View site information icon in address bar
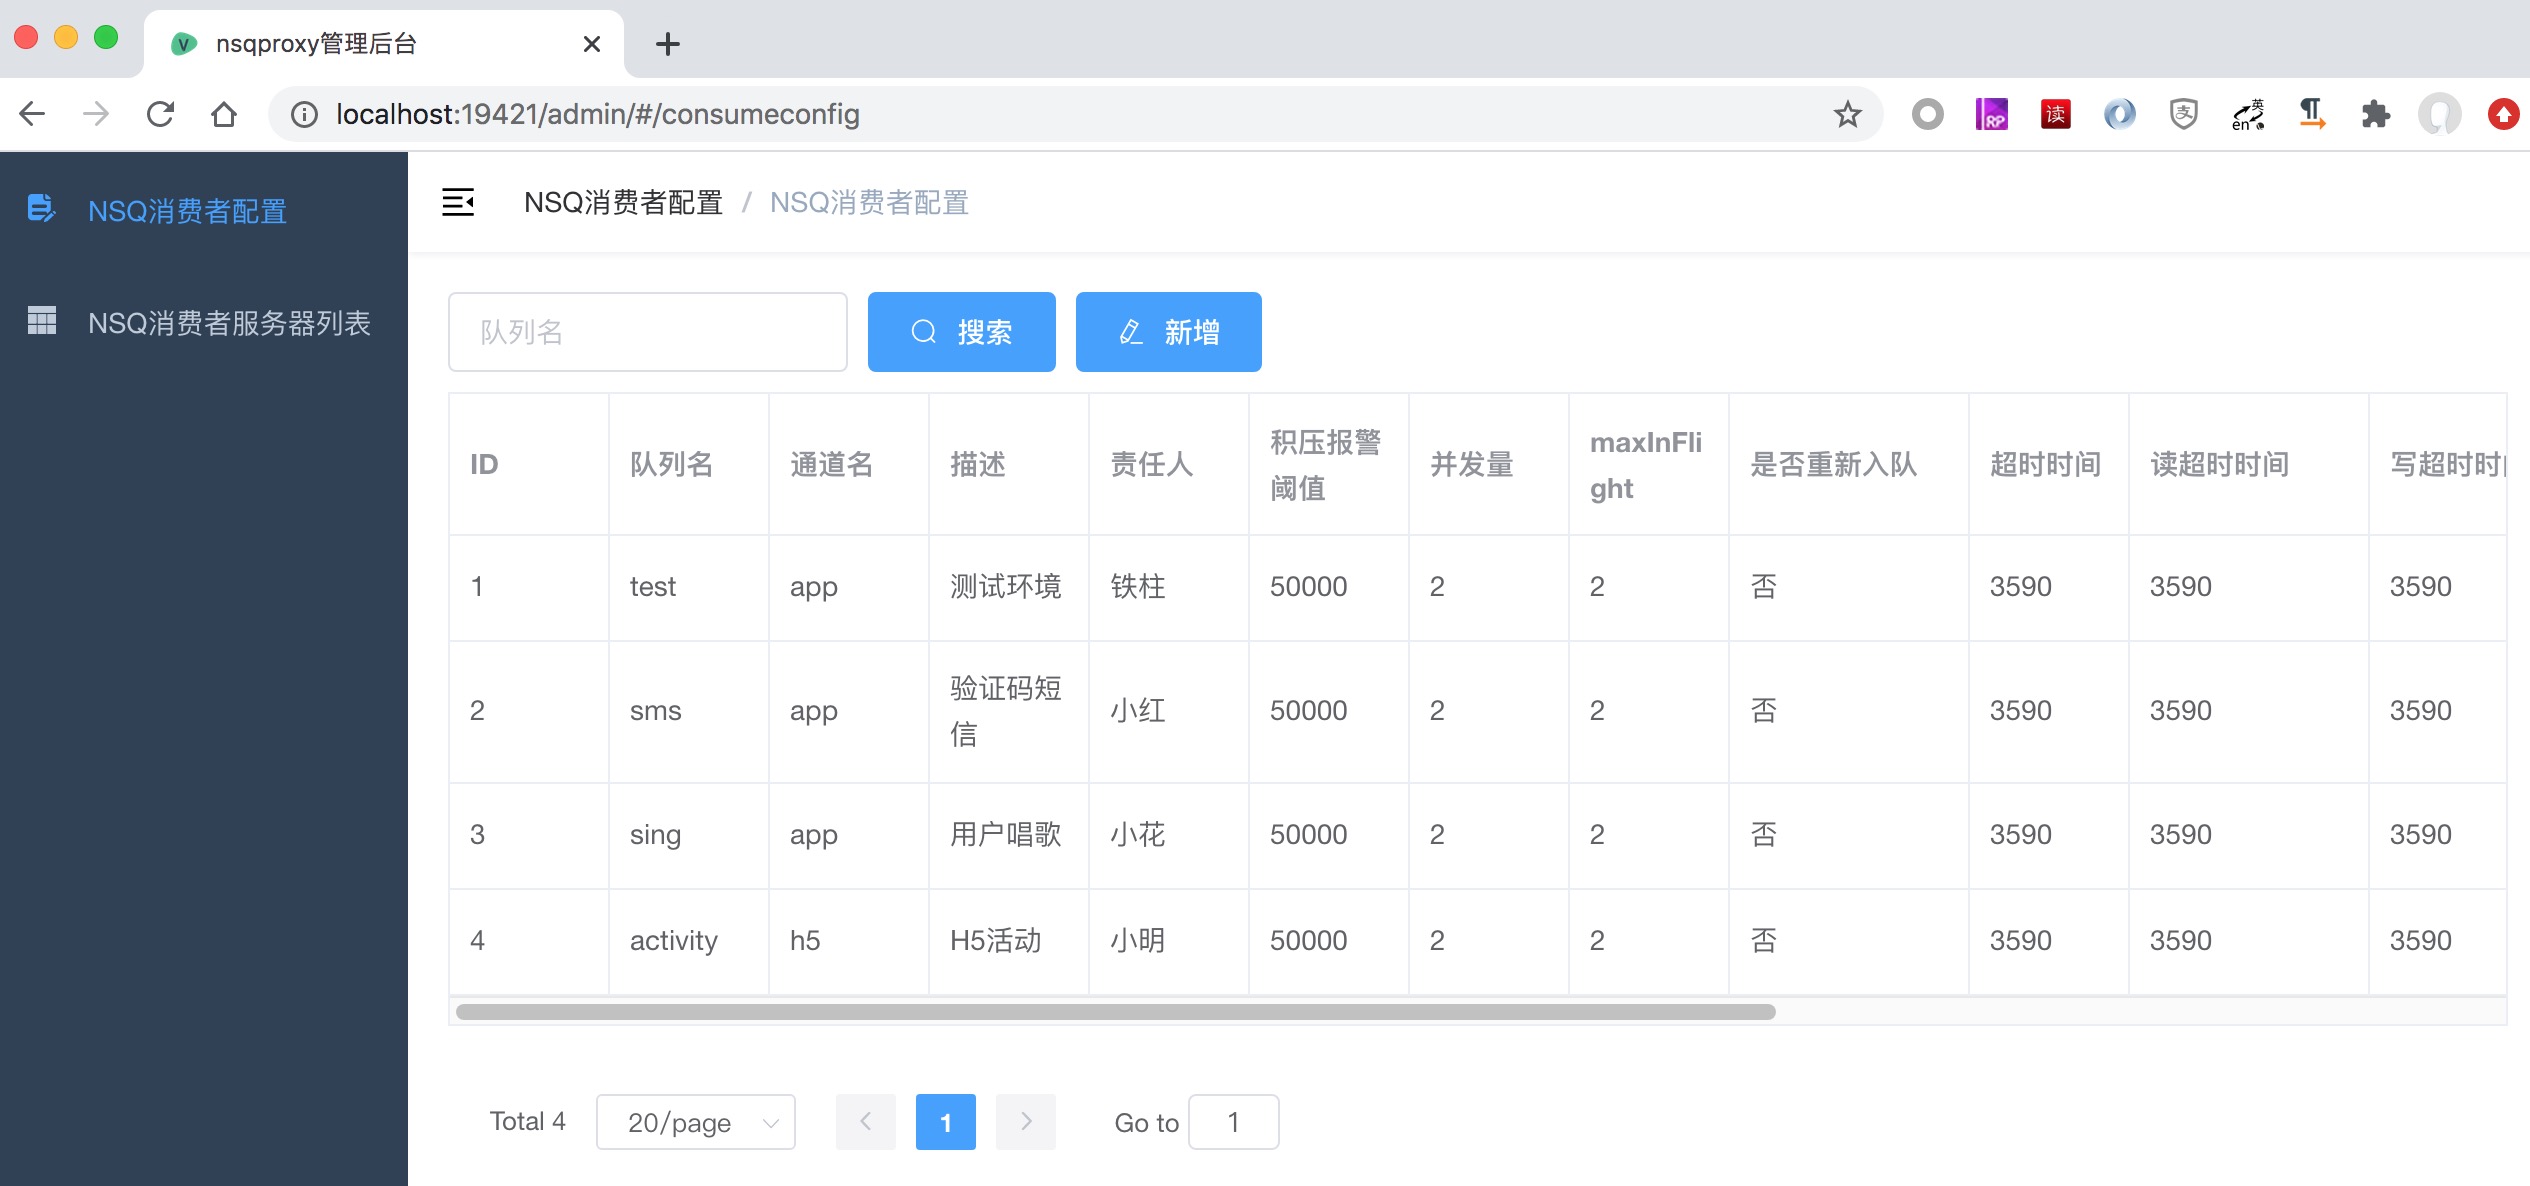The width and height of the screenshot is (2530, 1186). (304, 114)
